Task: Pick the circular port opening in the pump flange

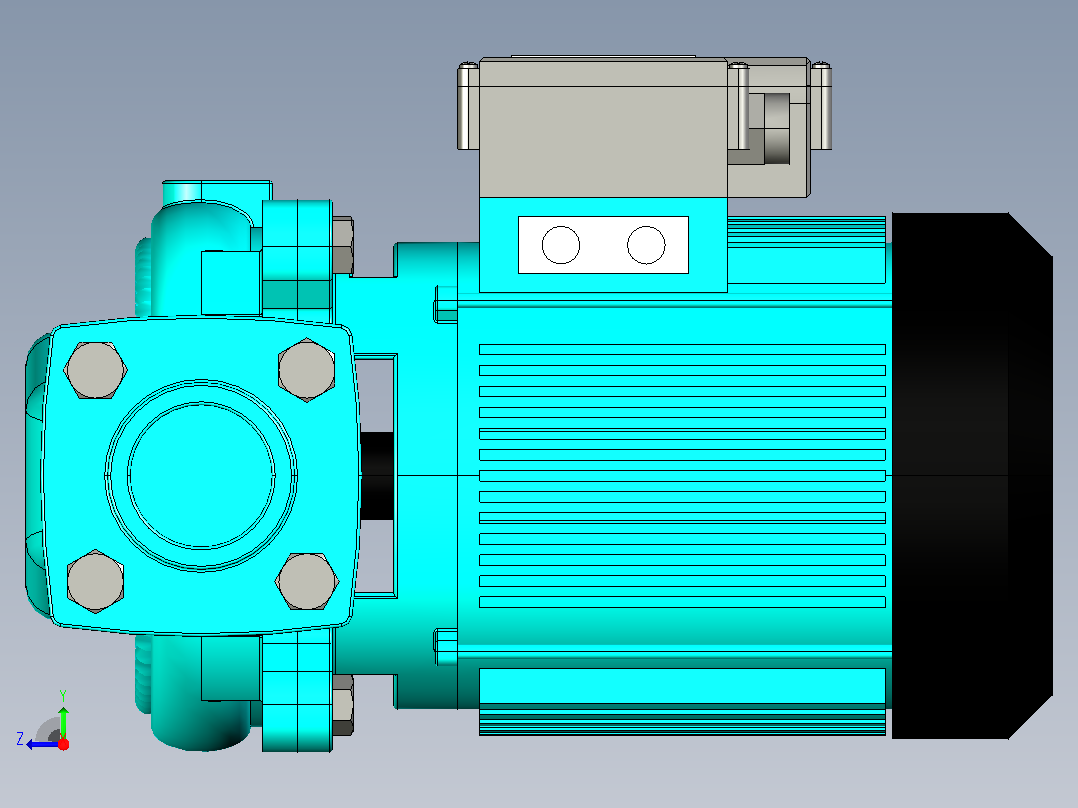Action: 201,475
